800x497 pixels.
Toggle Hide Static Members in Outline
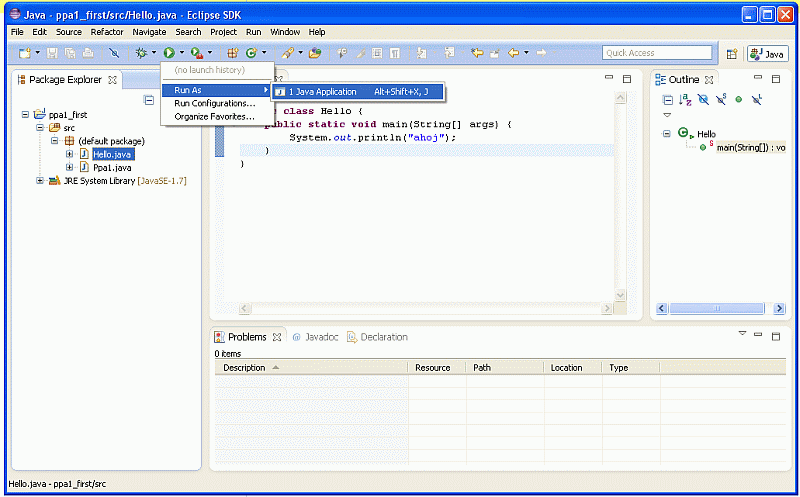[x=720, y=100]
